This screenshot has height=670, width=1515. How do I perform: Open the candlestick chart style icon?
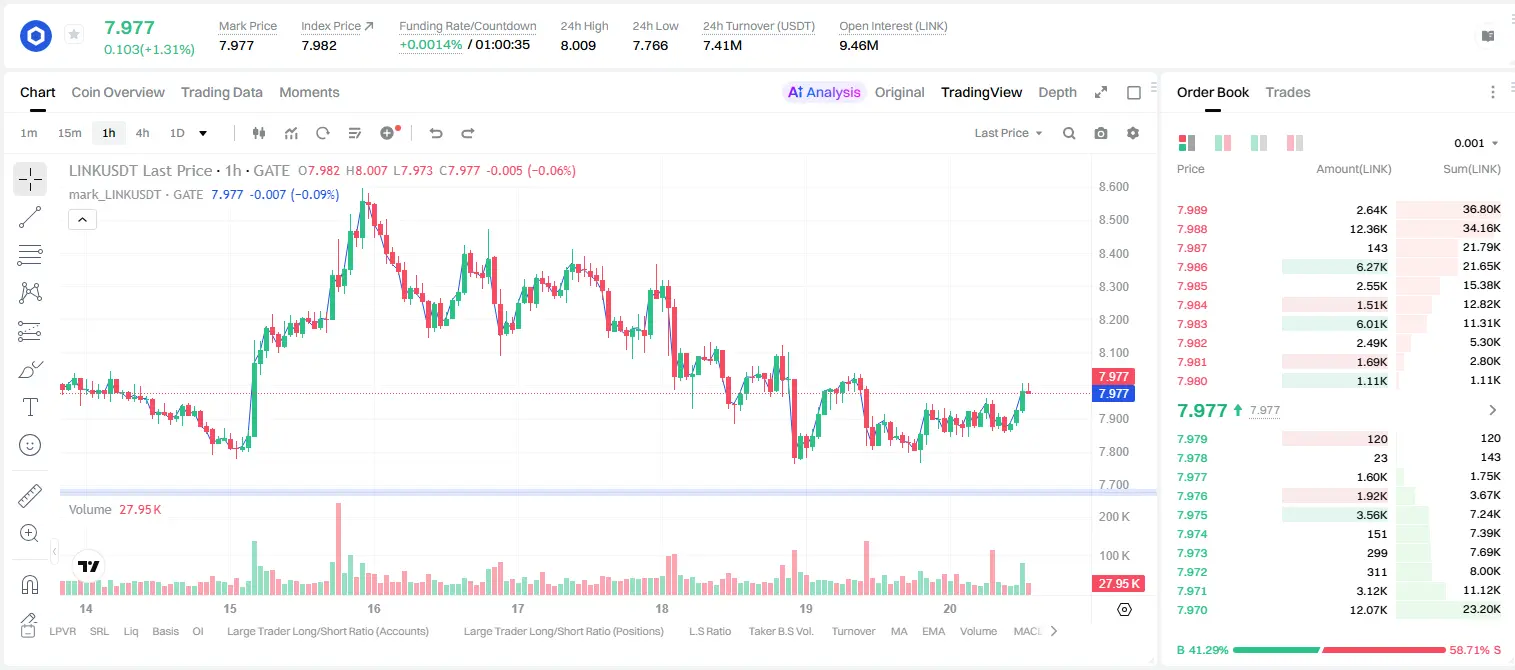260,133
